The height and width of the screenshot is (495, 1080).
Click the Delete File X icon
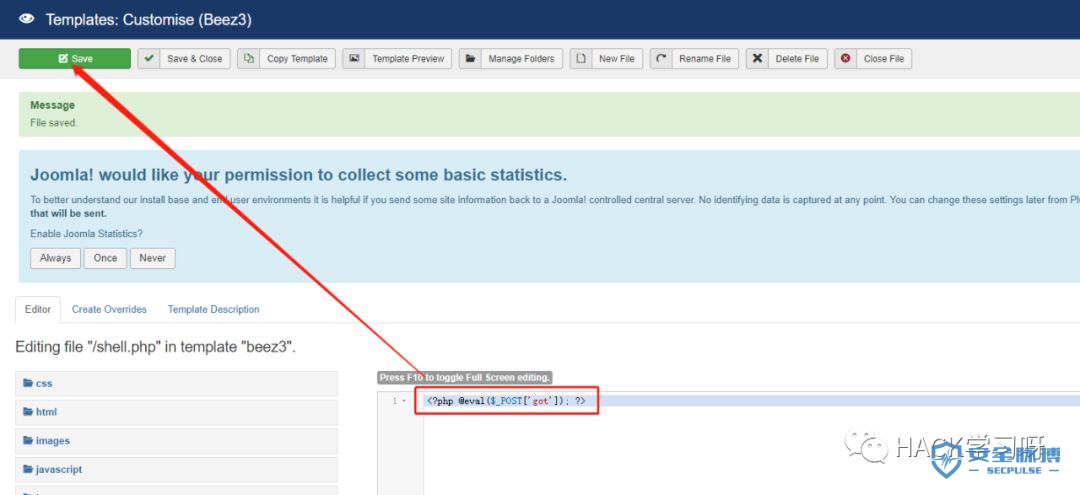coord(757,59)
